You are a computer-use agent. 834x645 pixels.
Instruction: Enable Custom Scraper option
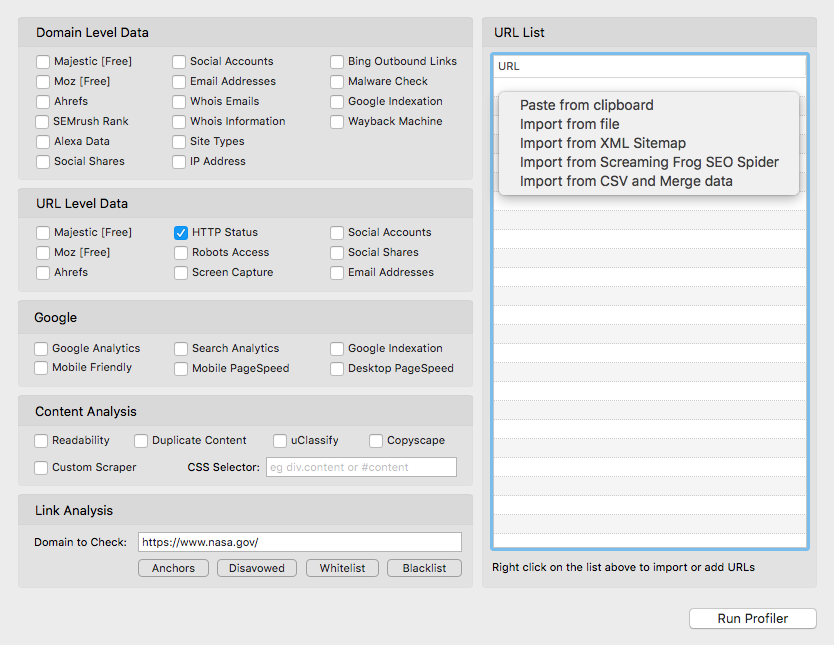(41, 467)
